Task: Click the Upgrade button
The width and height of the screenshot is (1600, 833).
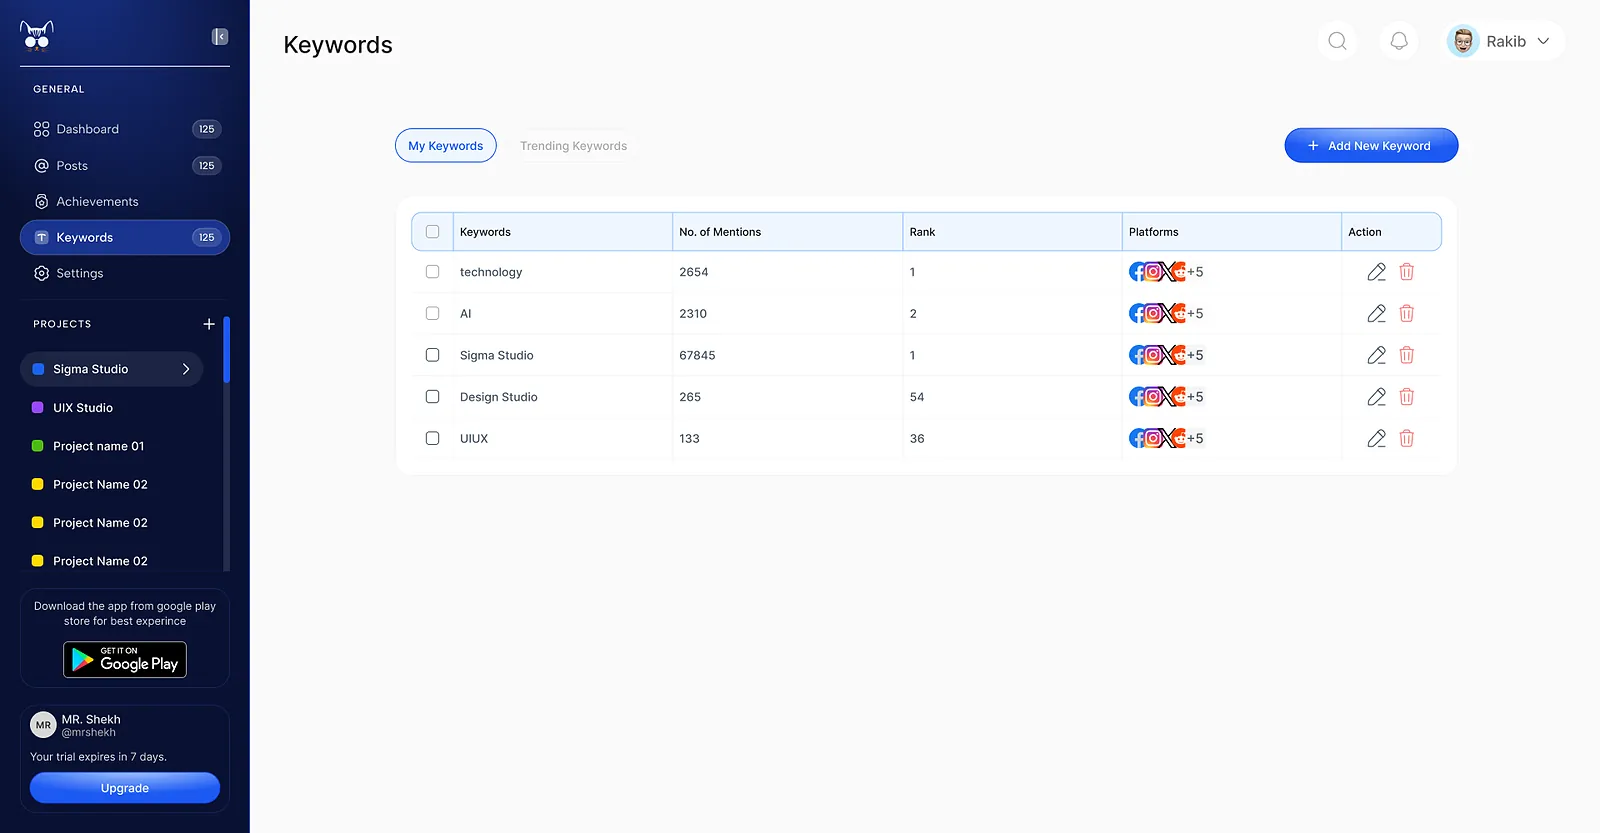Action: [125, 788]
